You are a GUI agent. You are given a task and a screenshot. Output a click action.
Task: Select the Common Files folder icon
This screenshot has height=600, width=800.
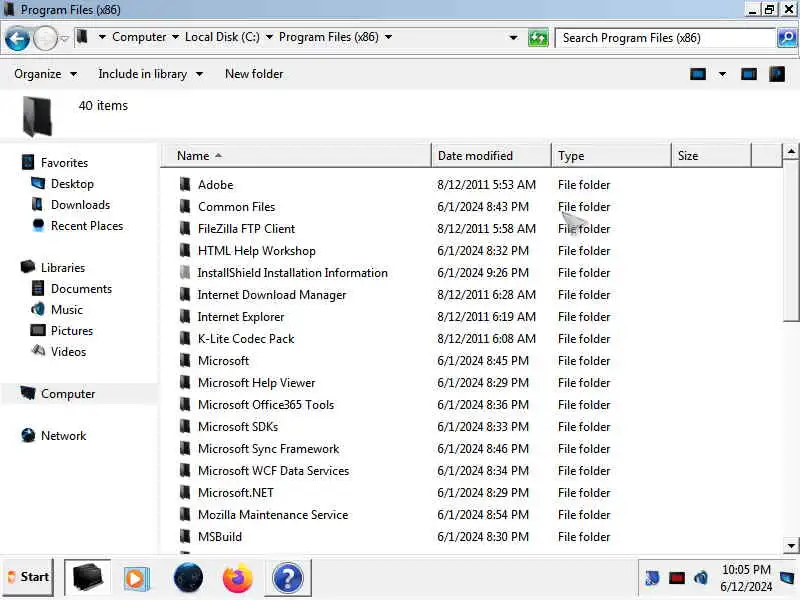(185, 206)
